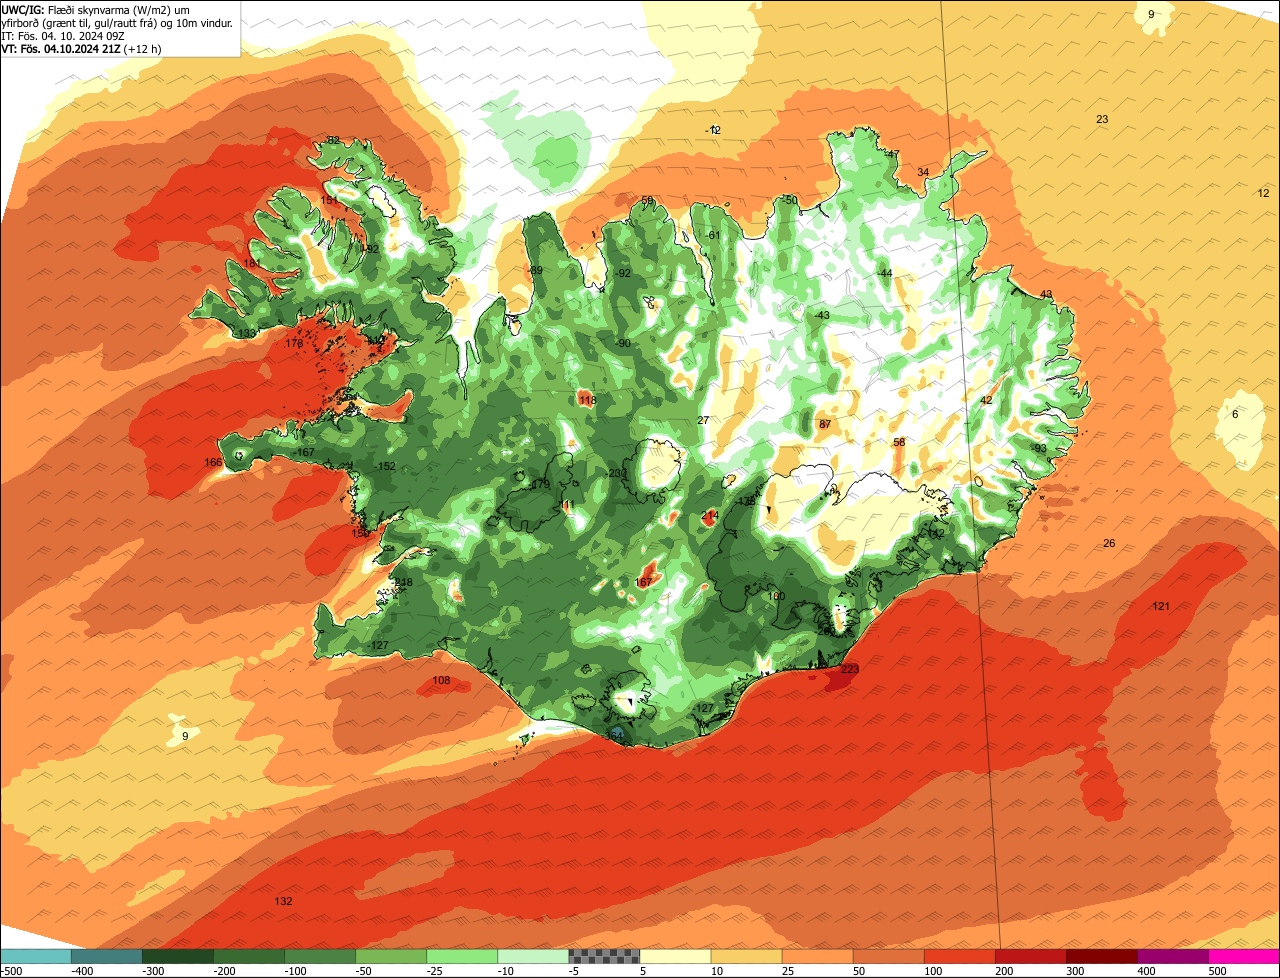1280x978 pixels.
Task: Click the -400 to -300 dark teal legend swatch
Action: [107, 956]
